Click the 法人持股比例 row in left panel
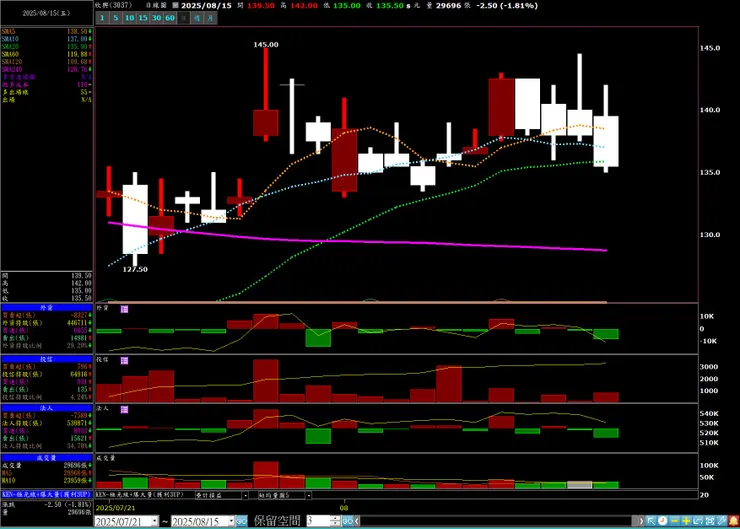Screen dimensions: 740x529 (47, 446)
